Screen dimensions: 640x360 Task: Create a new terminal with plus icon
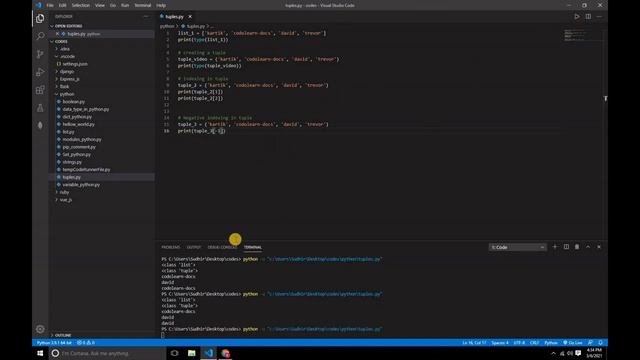pyautogui.click(x=555, y=247)
